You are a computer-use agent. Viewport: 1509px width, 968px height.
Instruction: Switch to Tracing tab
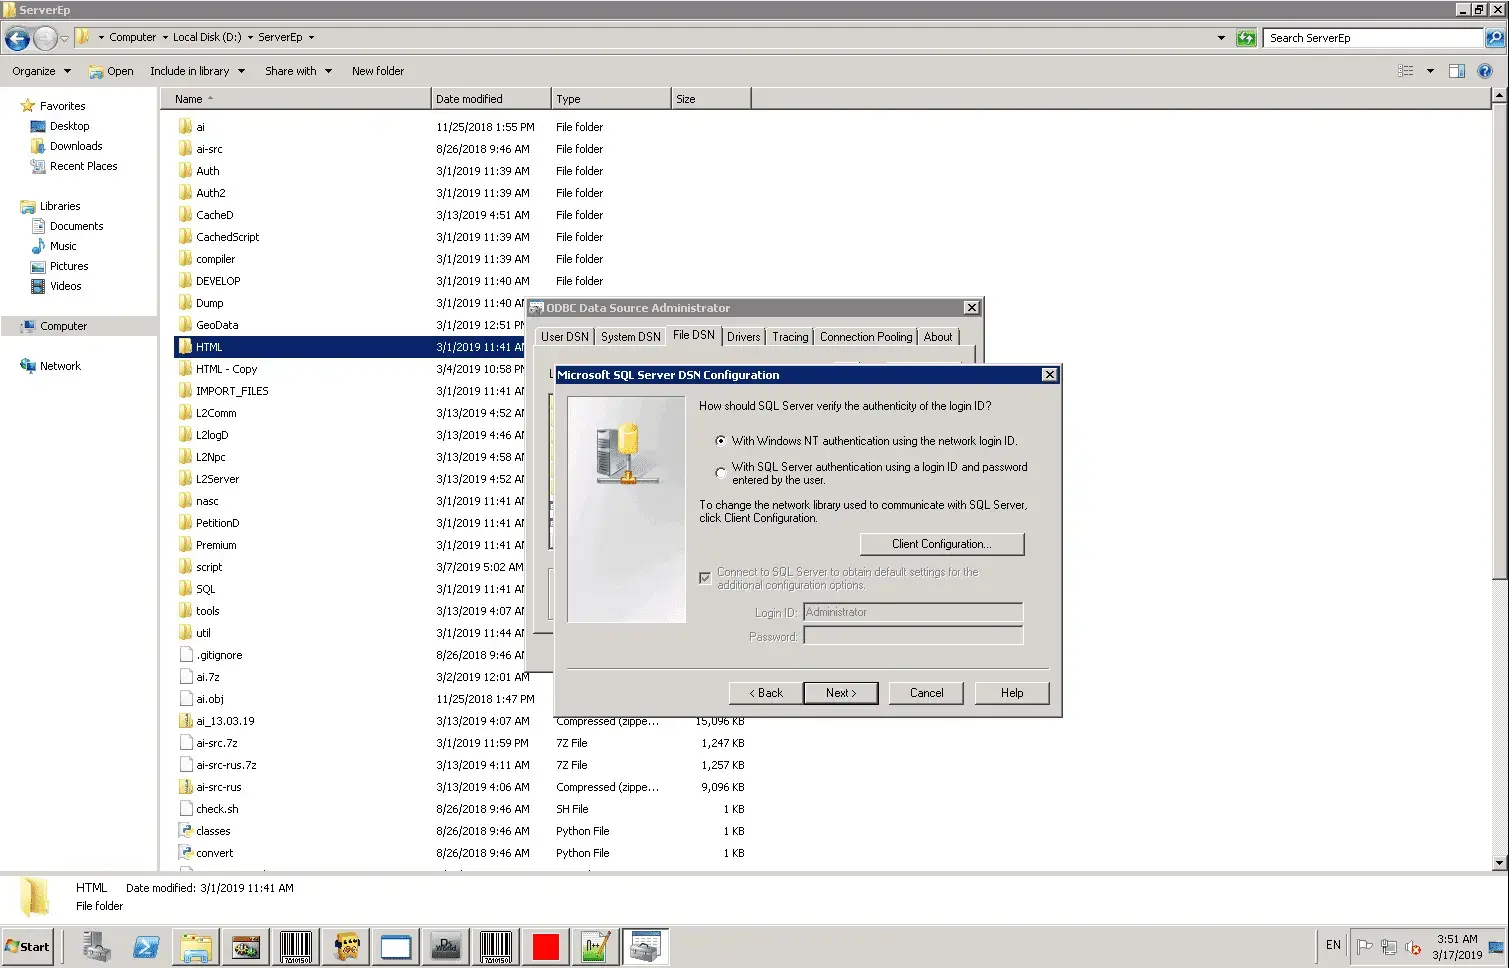point(790,337)
